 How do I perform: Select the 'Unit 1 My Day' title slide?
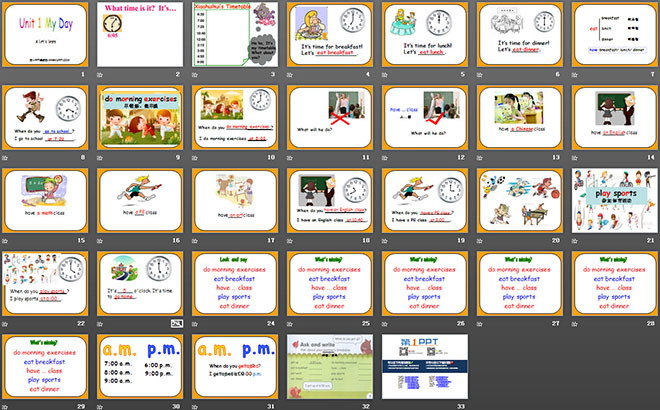[x=45, y=35]
